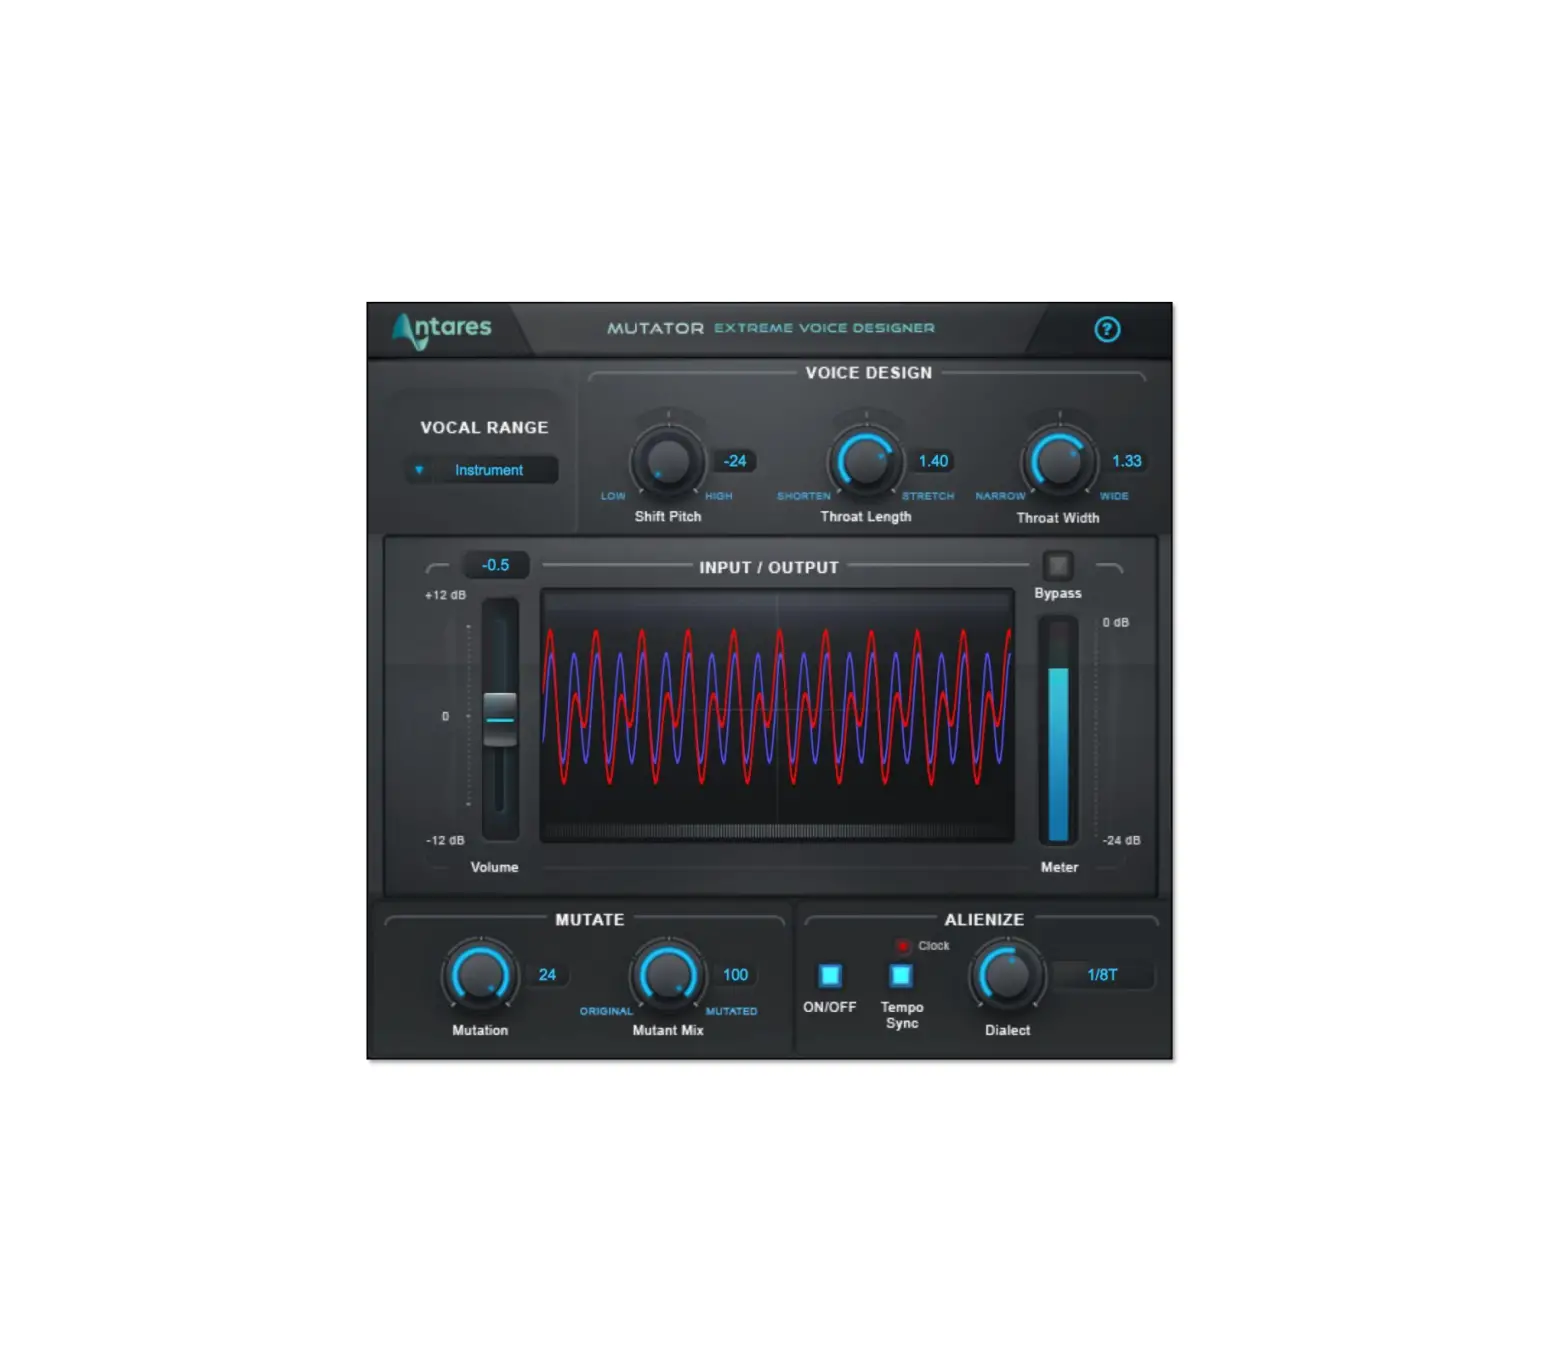The width and height of the screenshot is (1568, 1364).
Task: Toggle the Tempo Sync button
Action: 901,975
